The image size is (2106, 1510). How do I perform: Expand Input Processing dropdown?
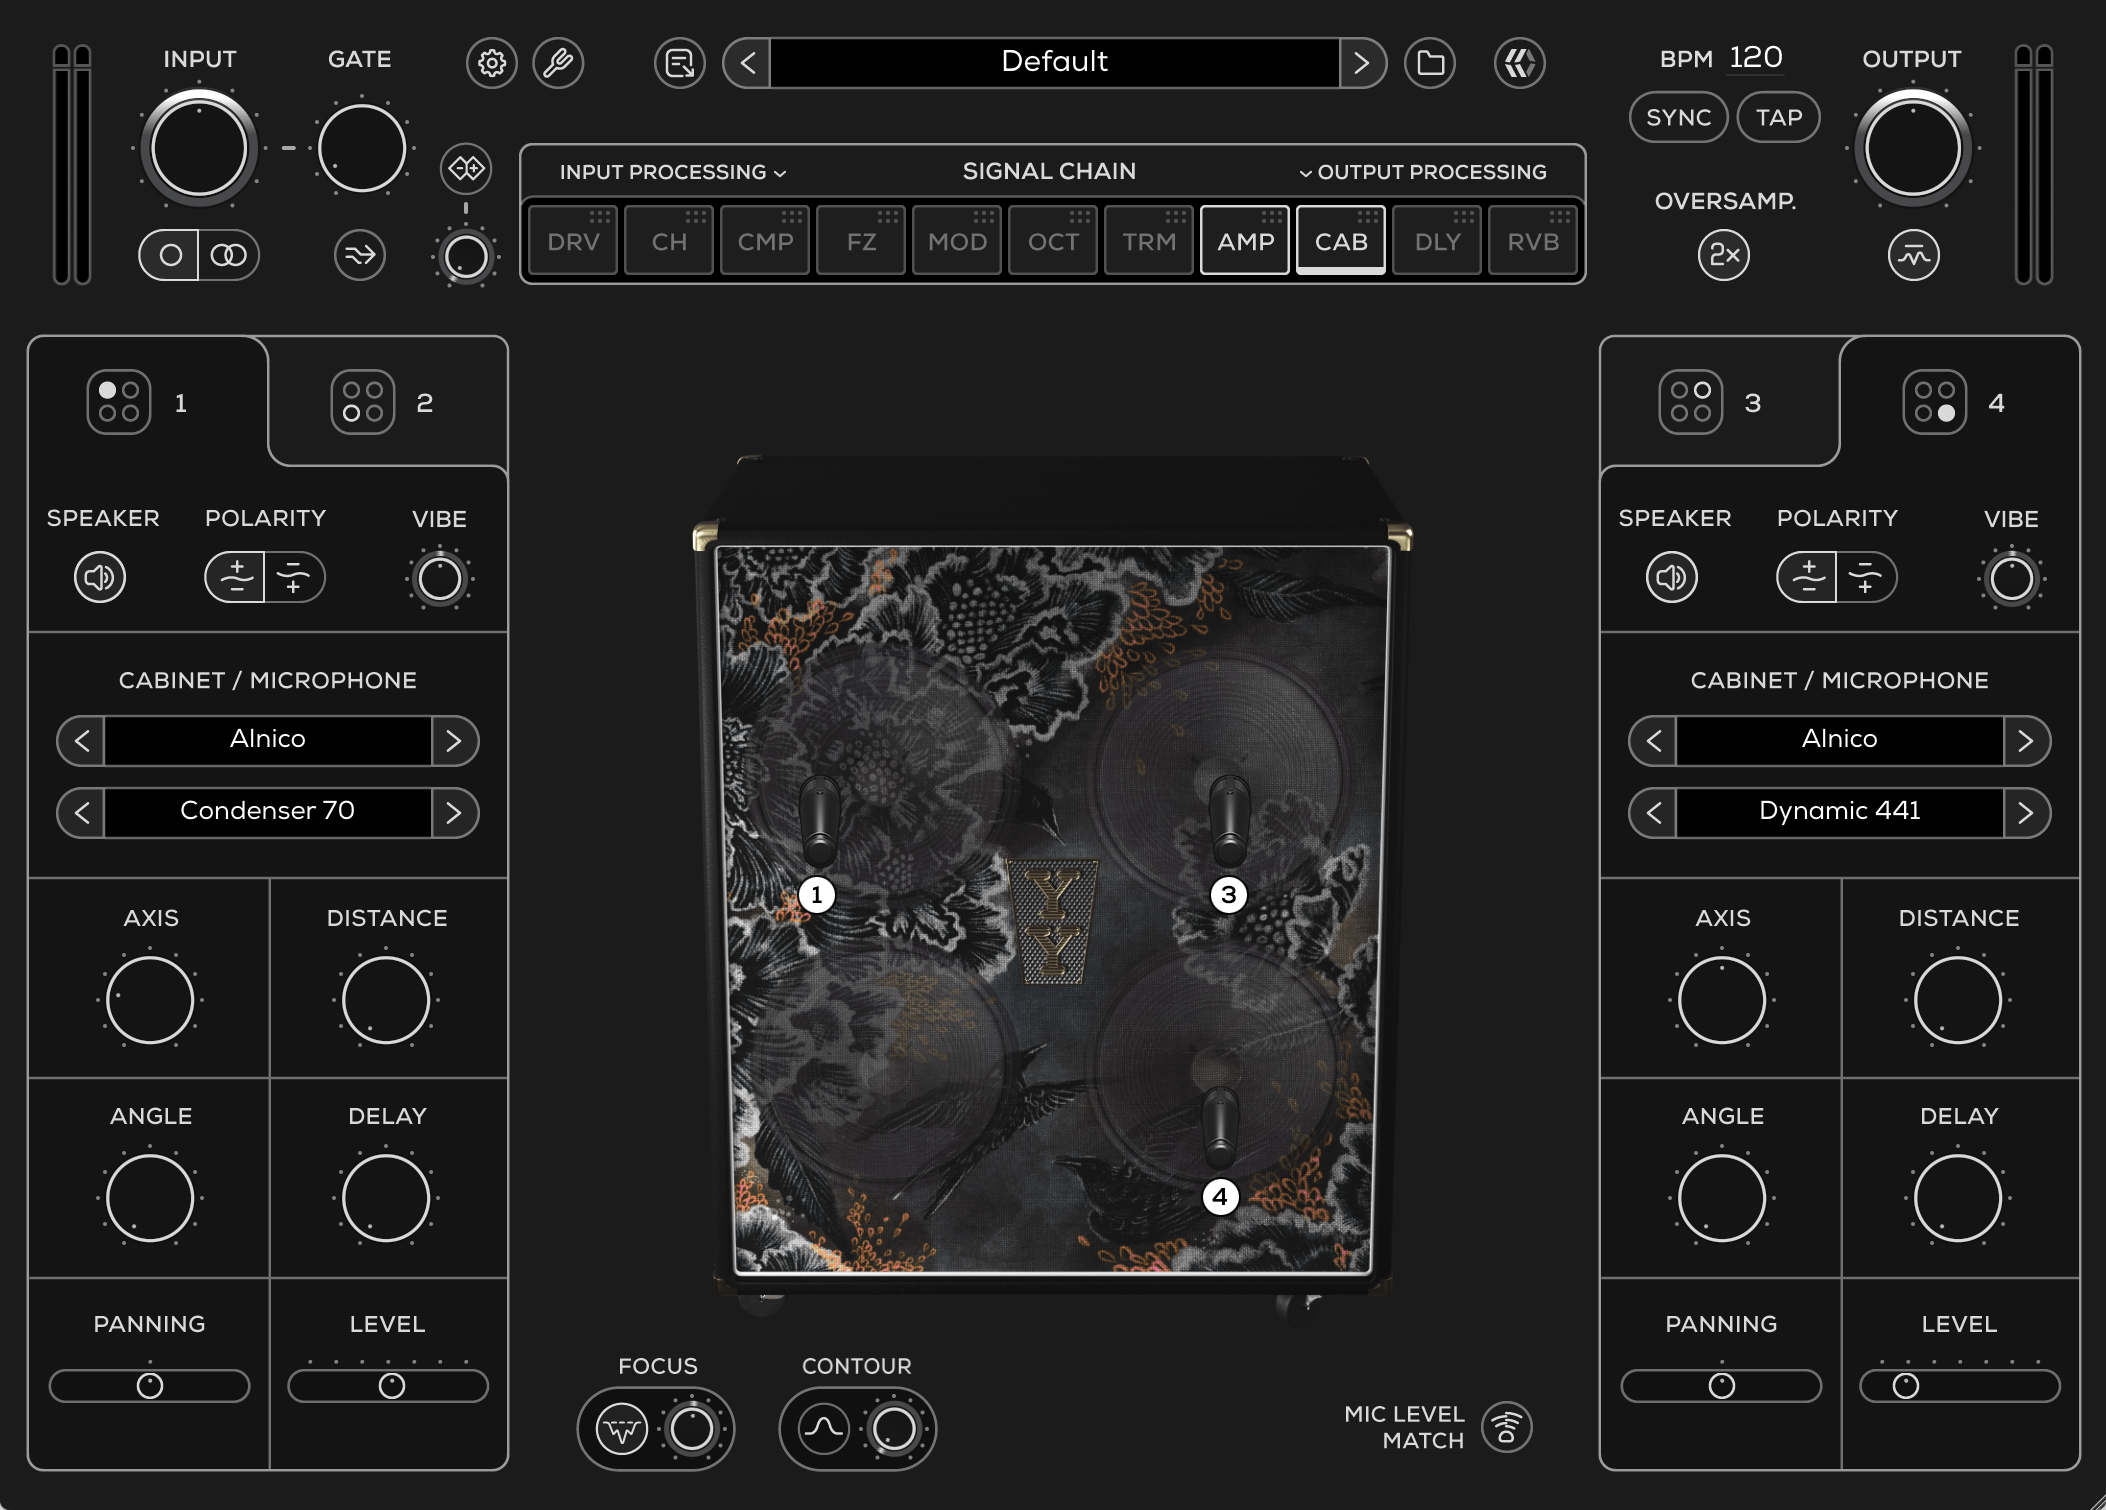click(x=673, y=172)
